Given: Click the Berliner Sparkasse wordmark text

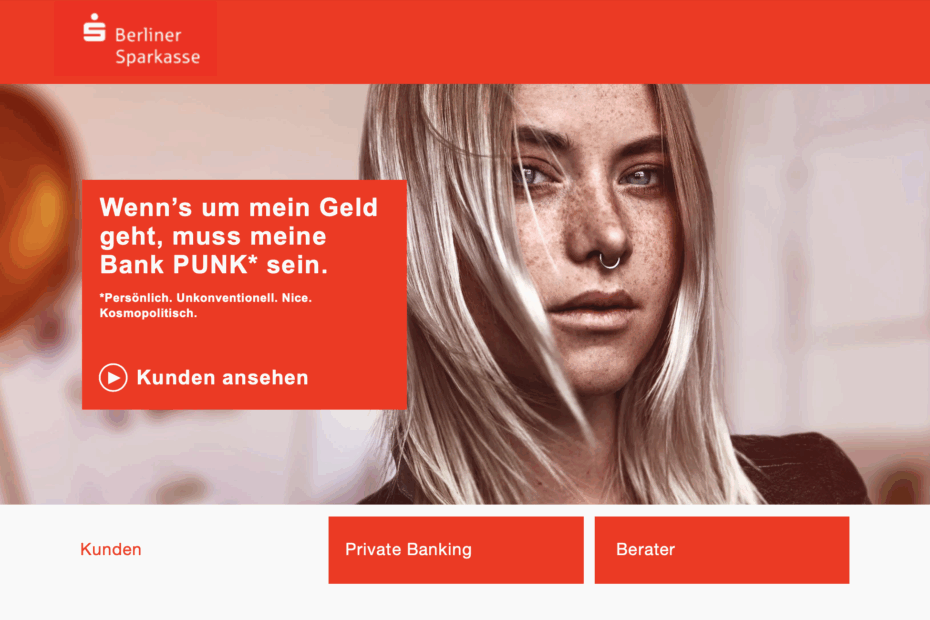Looking at the screenshot, I should pyautogui.click(x=157, y=46).
